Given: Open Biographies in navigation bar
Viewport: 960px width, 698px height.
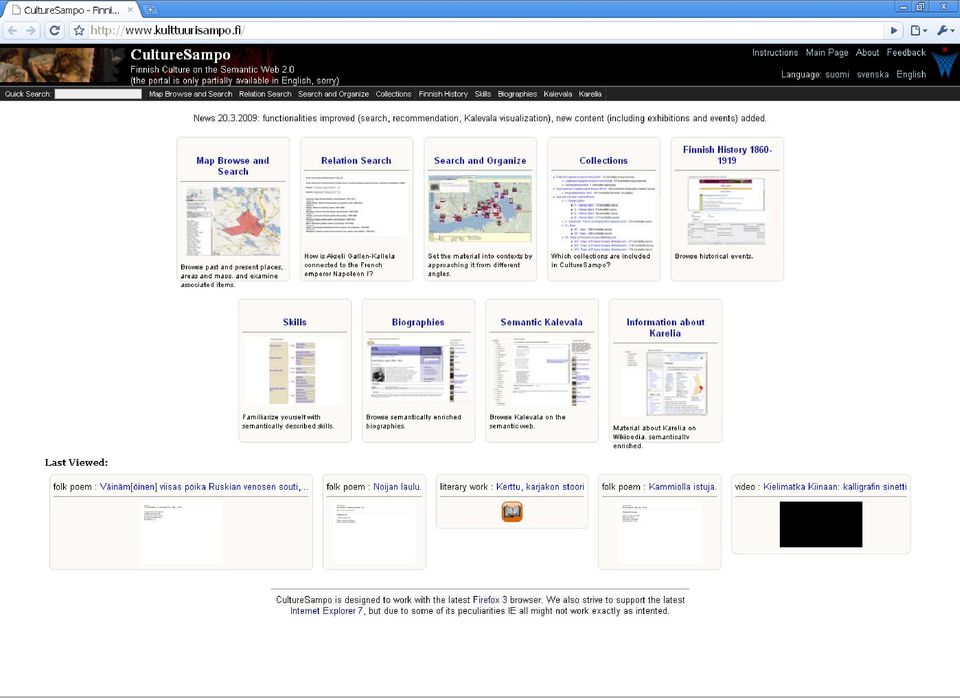Looking at the screenshot, I should [517, 94].
